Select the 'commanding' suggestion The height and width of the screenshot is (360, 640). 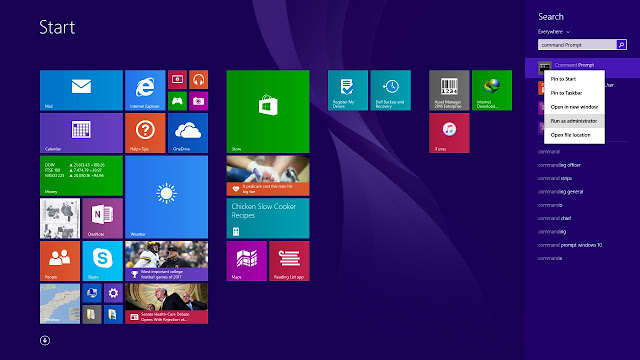552,231
